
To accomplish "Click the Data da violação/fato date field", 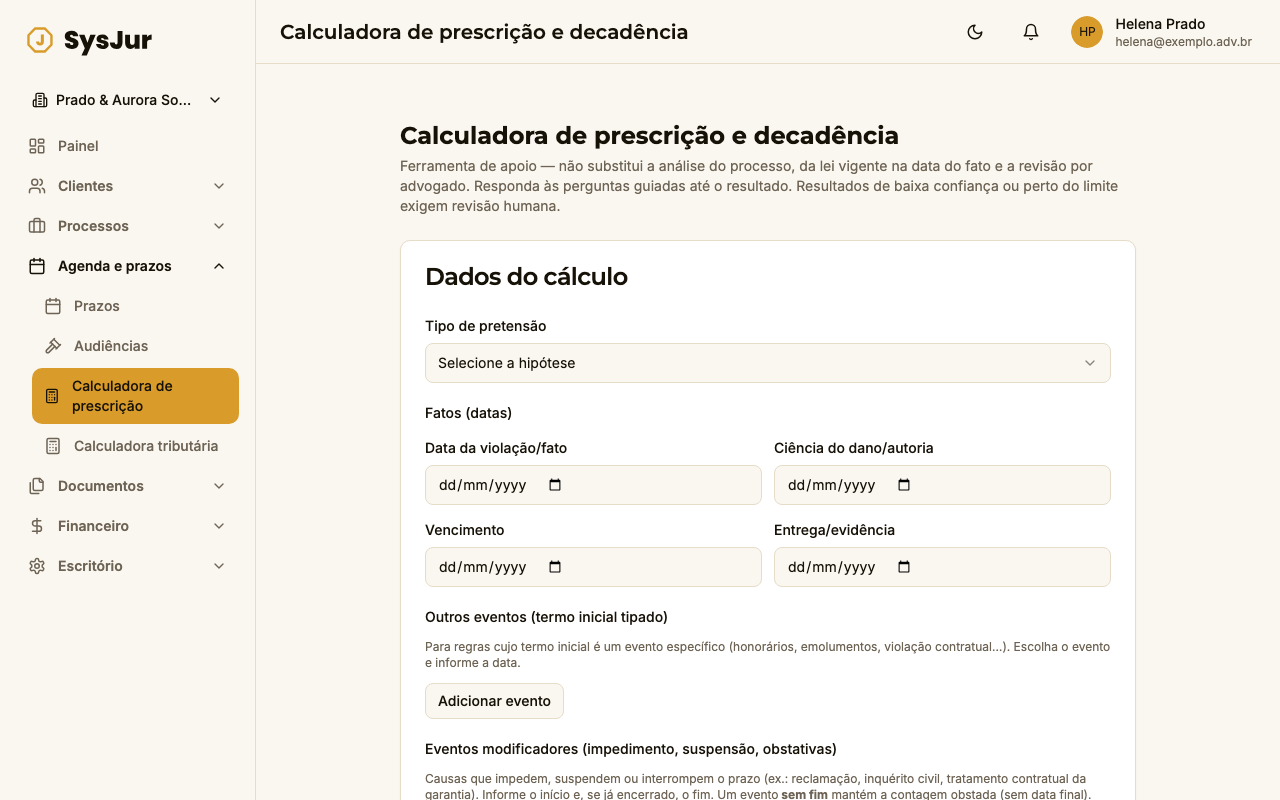I will [x=593, y=485].
